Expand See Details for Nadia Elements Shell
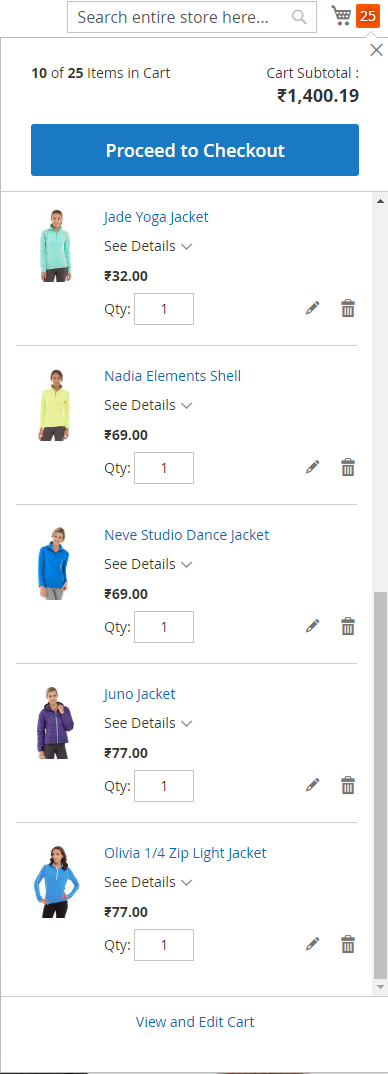This screenshot has height=1074, width=388. point(147,405)
